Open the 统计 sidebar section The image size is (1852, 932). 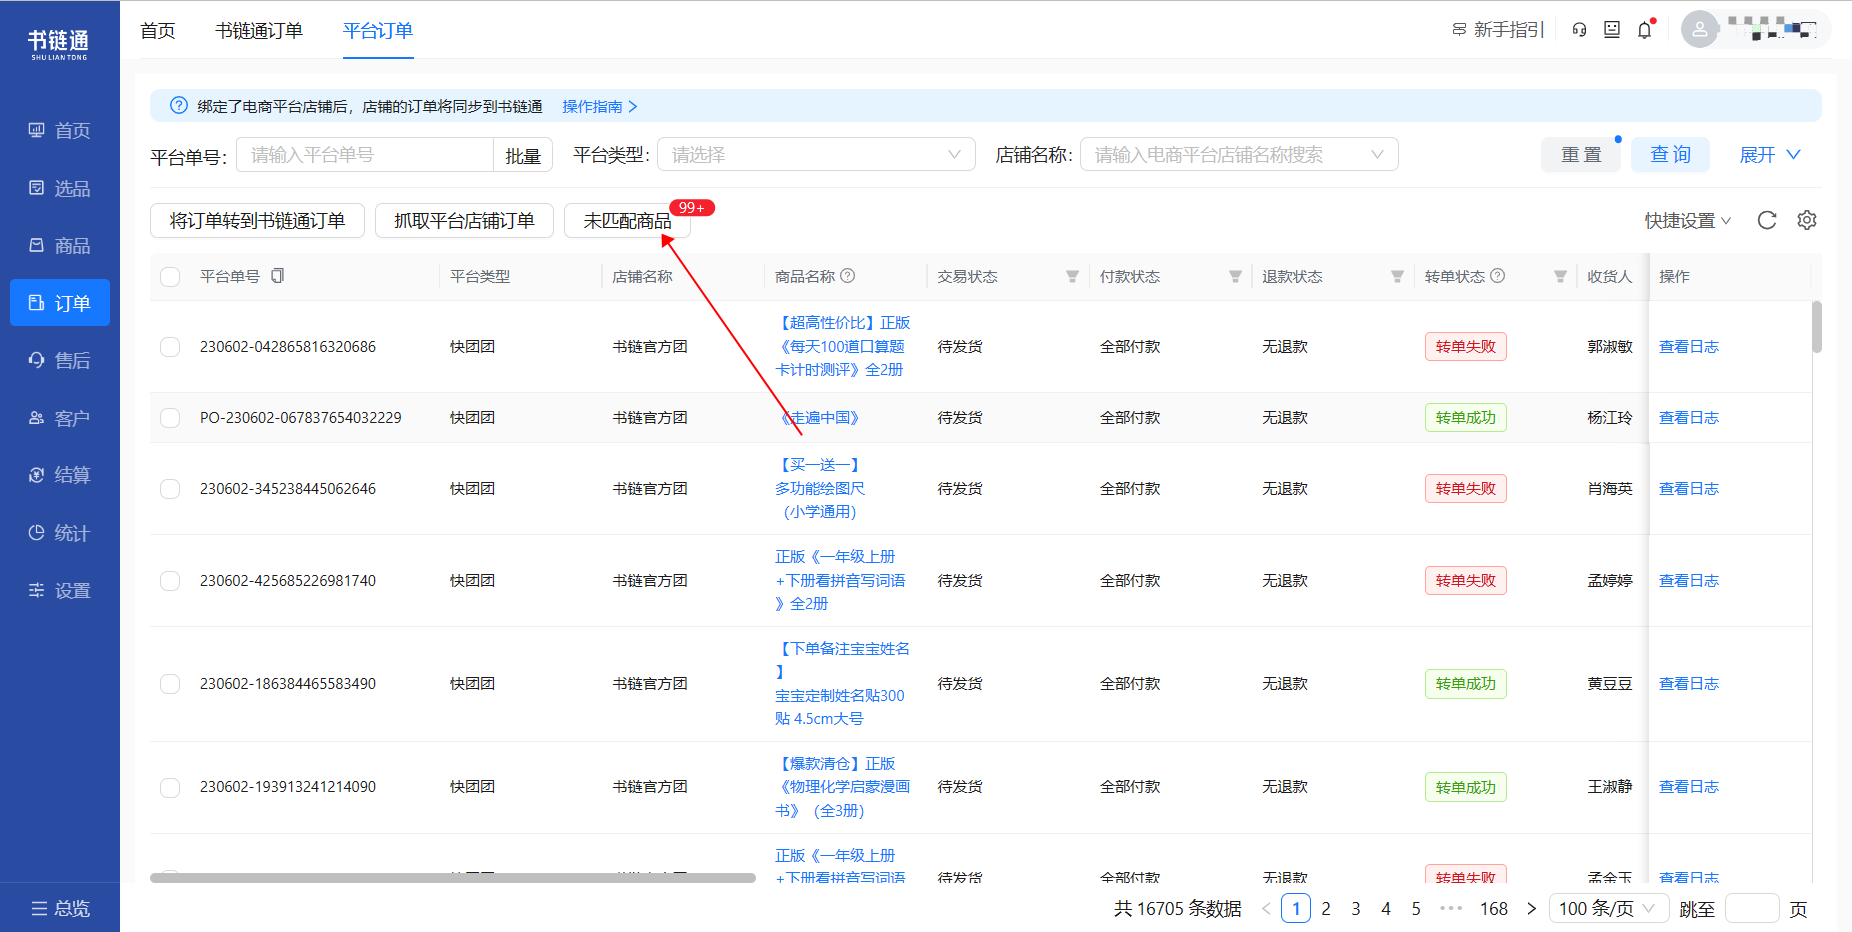(x=60, y=533)
